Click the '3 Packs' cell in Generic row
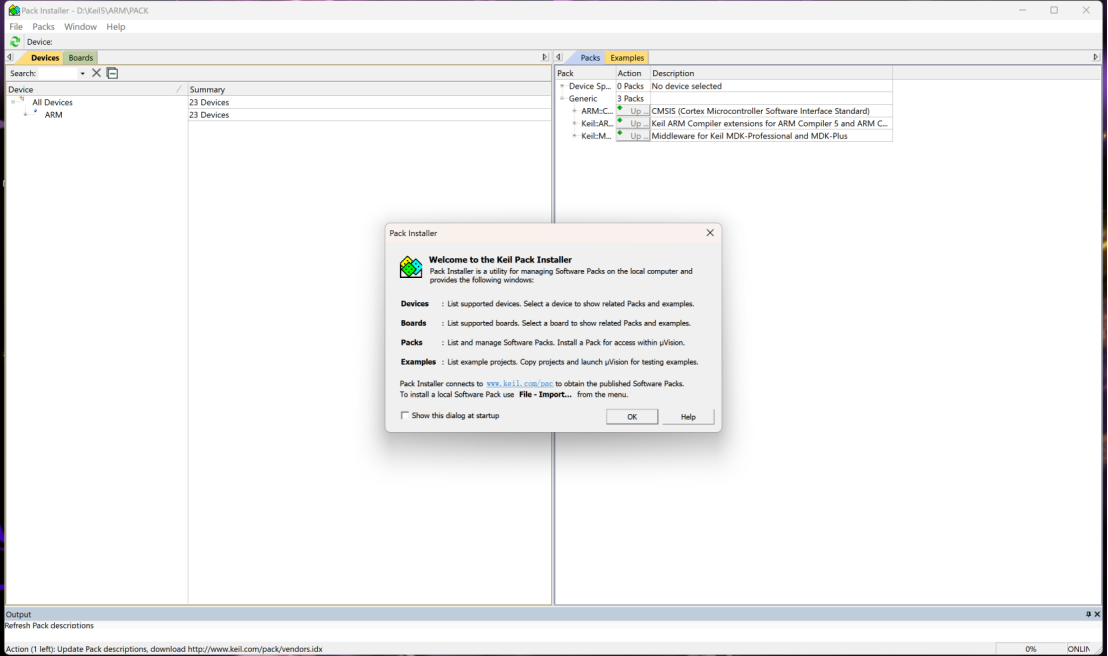1108x656 pixels. click(x=630, y=99)
